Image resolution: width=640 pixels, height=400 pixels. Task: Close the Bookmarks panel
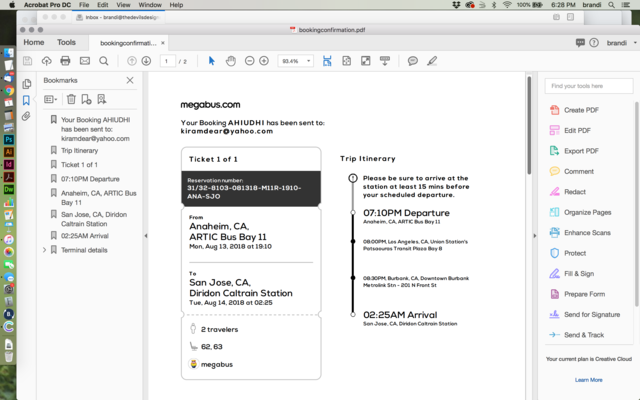click(x=130, y=80)
